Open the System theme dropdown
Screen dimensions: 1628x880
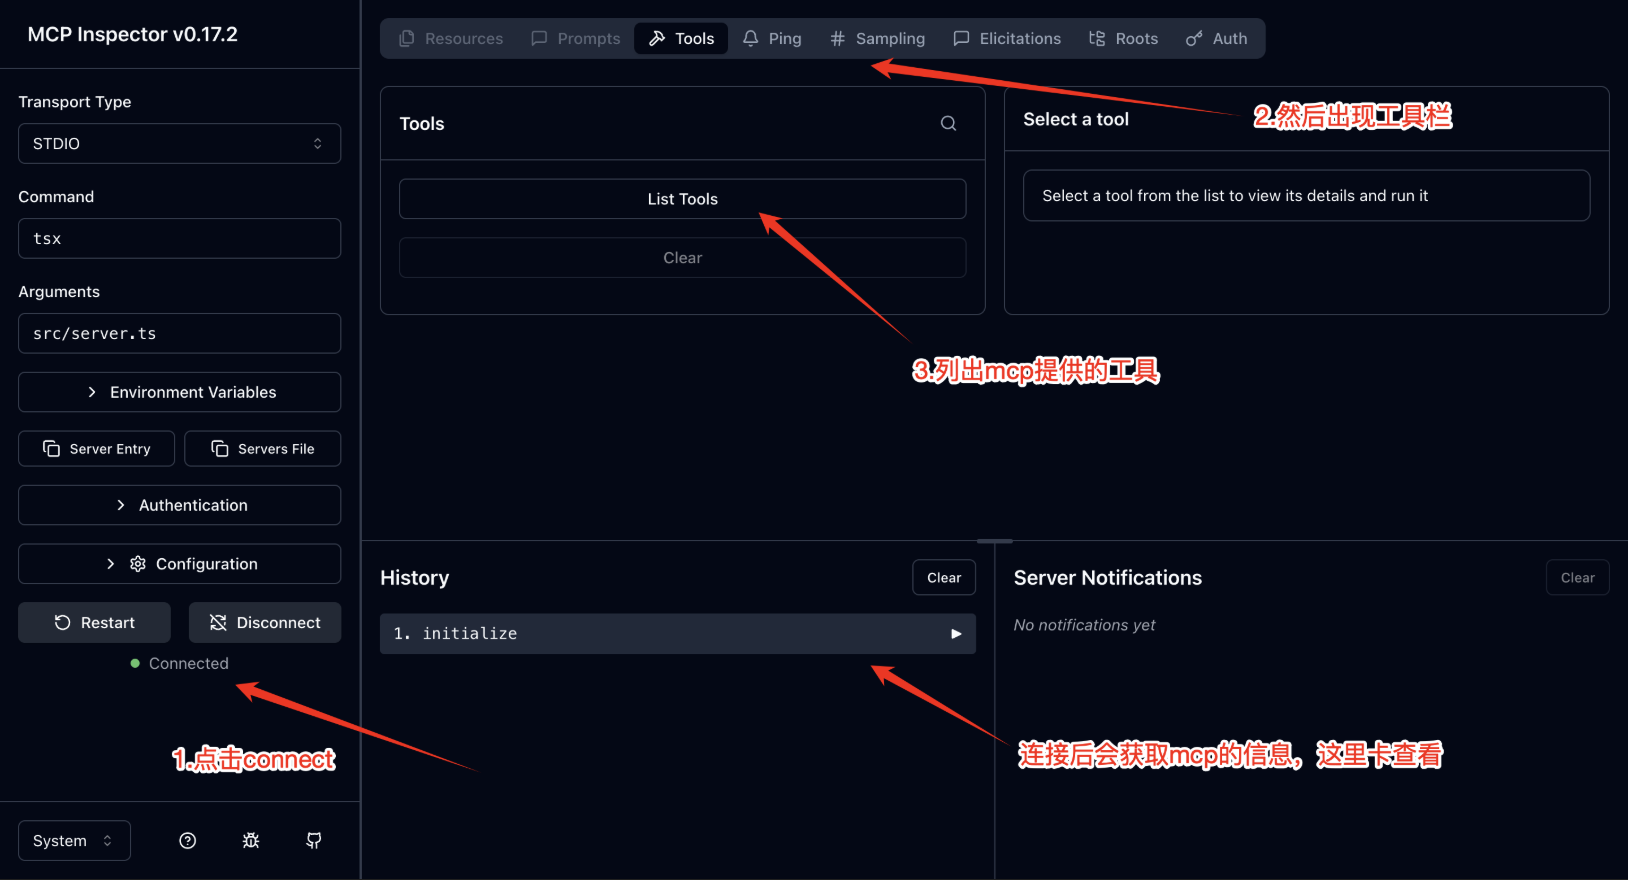[x=74, y=841]
